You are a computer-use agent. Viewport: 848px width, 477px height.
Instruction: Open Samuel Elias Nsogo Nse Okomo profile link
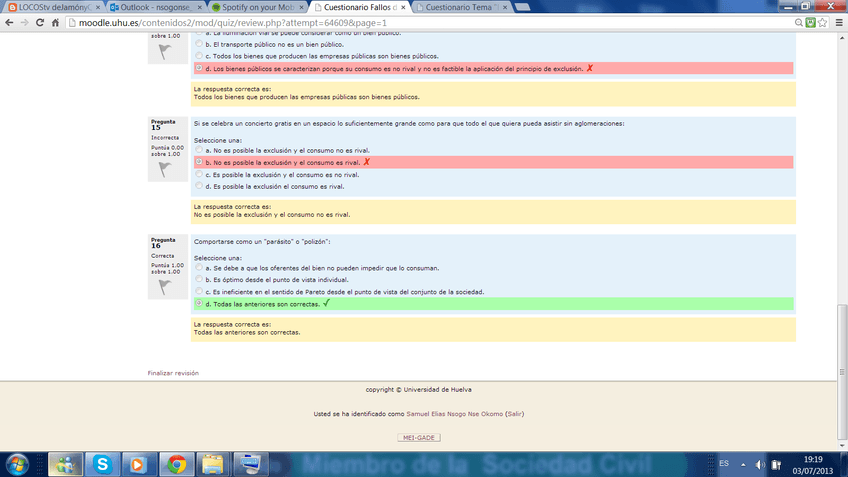coord(454,414)
